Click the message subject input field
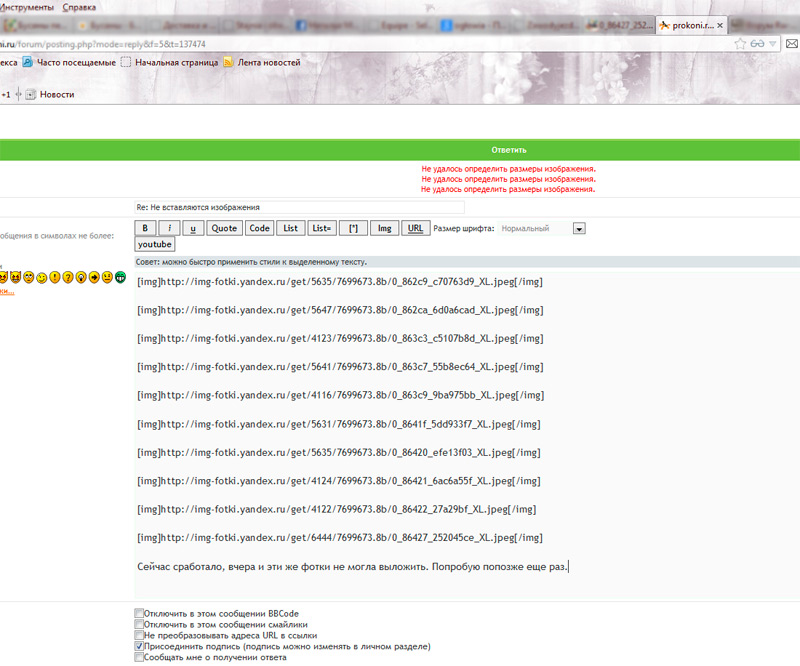The width and height of the screenshot is (800, 666). click(299, 207)
